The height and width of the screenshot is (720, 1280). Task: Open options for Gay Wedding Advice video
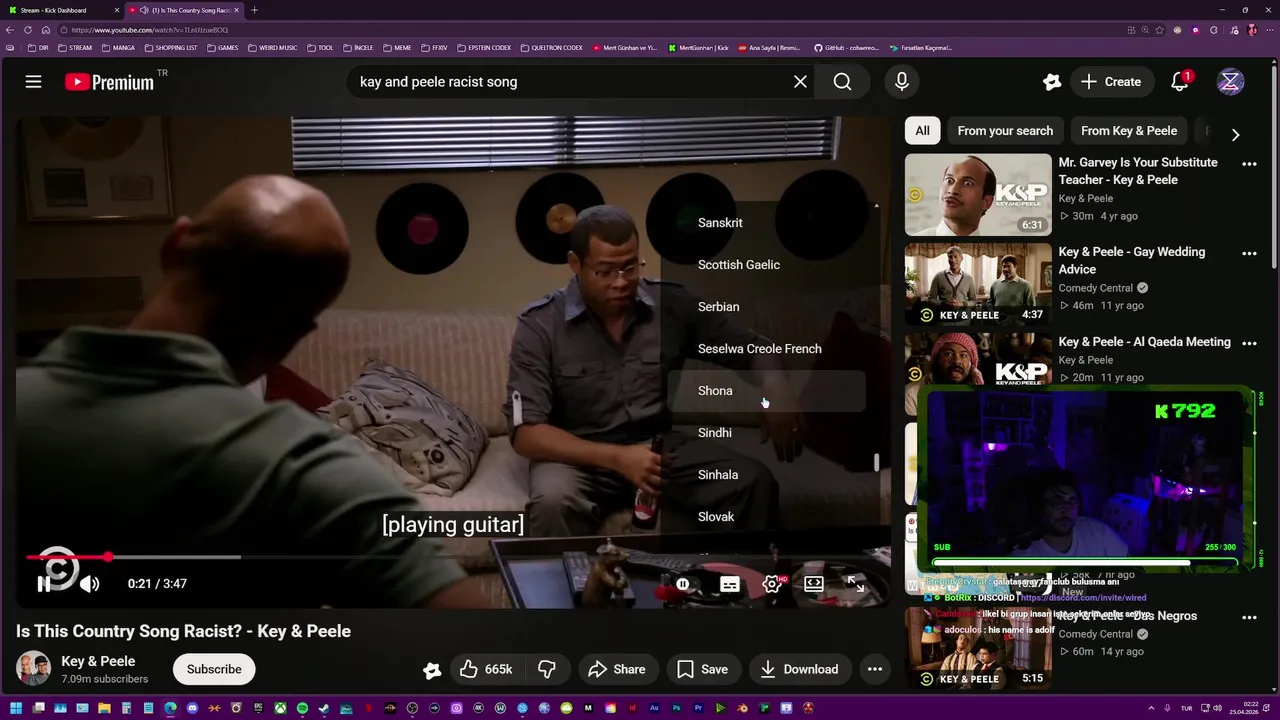(x=1249, y=254)
